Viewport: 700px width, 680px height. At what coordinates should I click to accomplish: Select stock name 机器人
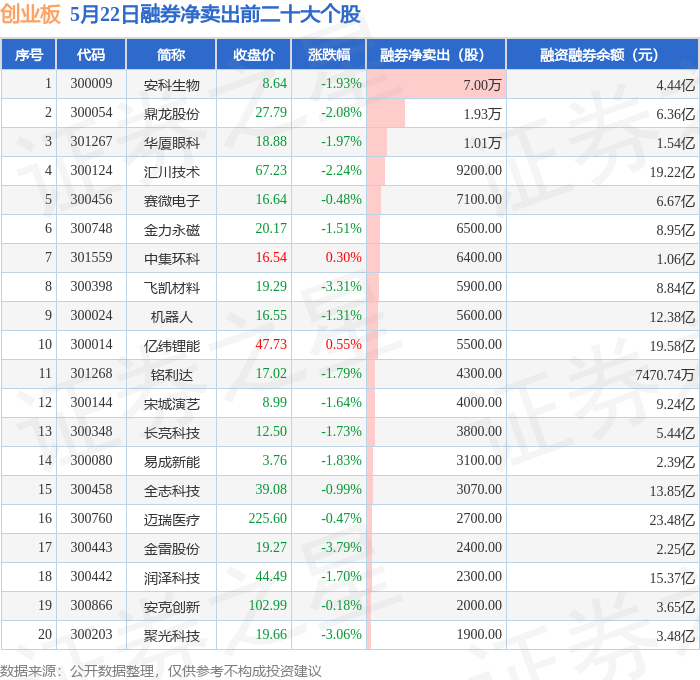pyautogui.click(x=171, y=317)
